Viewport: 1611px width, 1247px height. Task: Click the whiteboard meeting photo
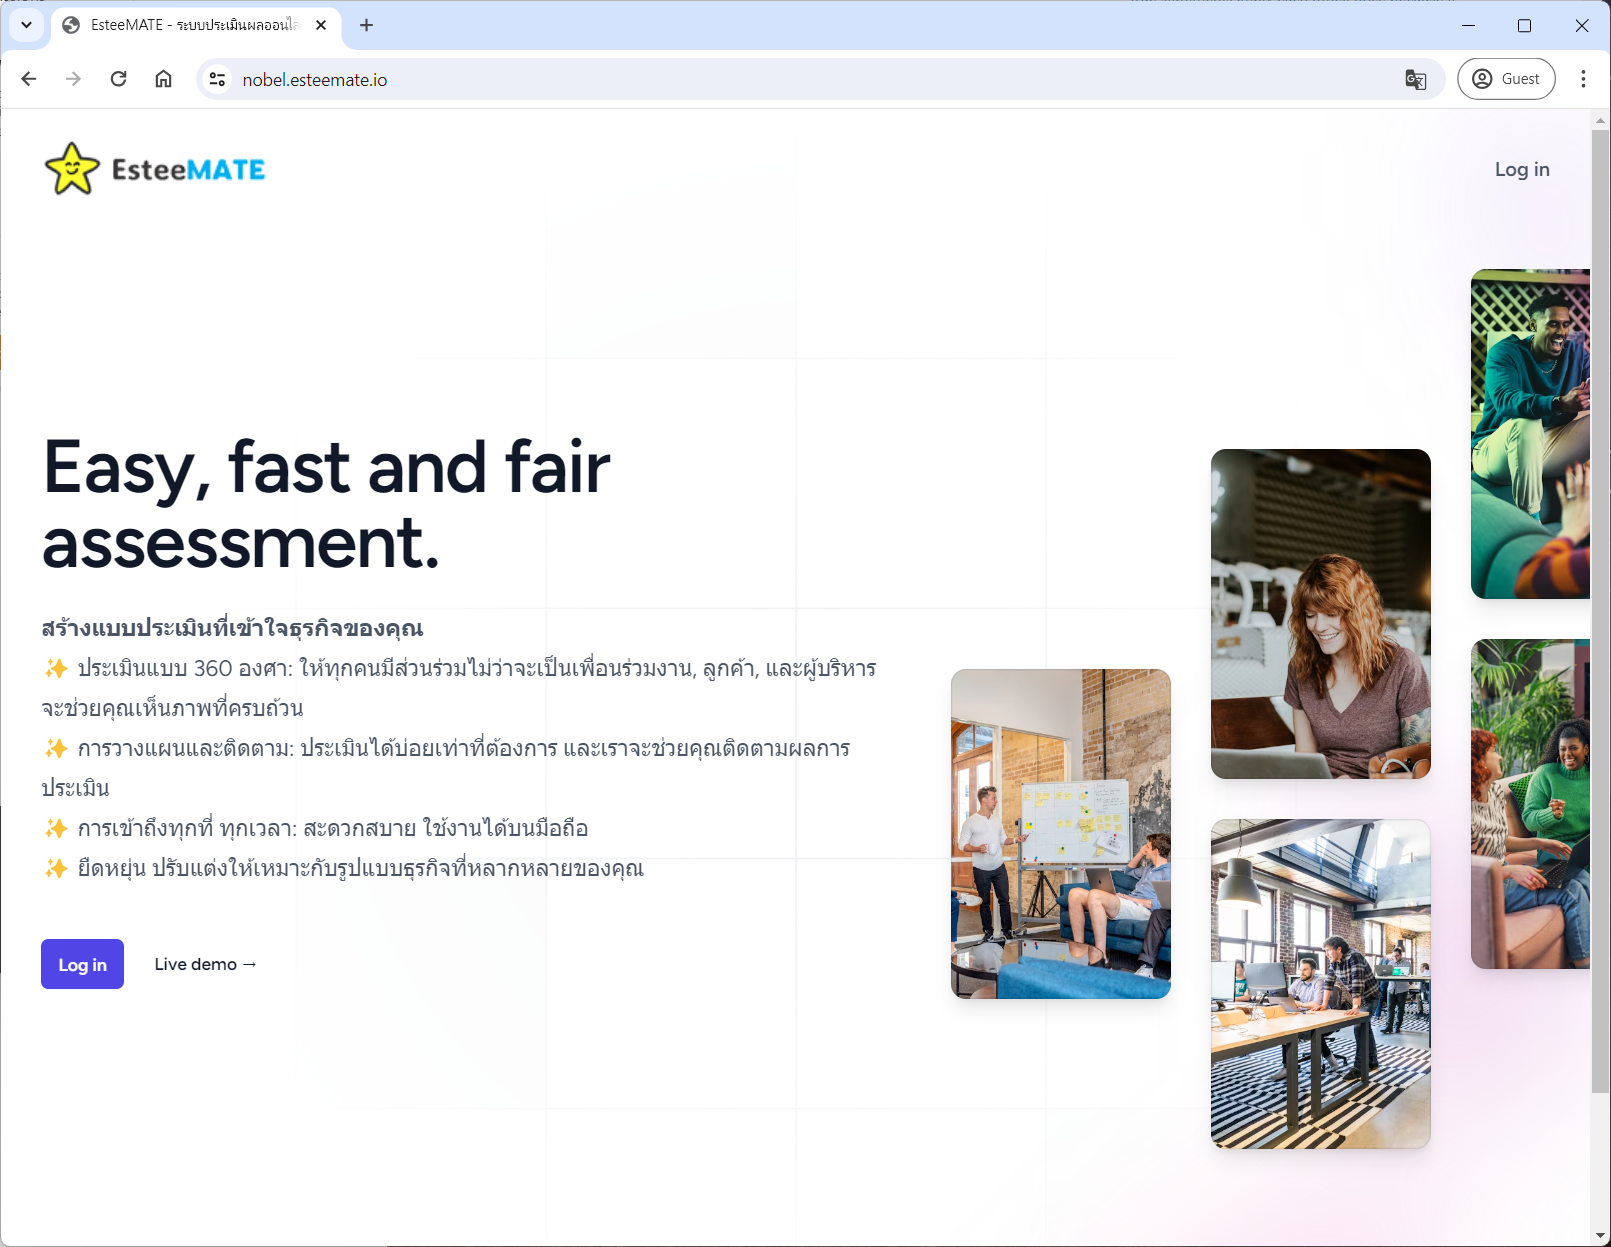coord(1060,833)
